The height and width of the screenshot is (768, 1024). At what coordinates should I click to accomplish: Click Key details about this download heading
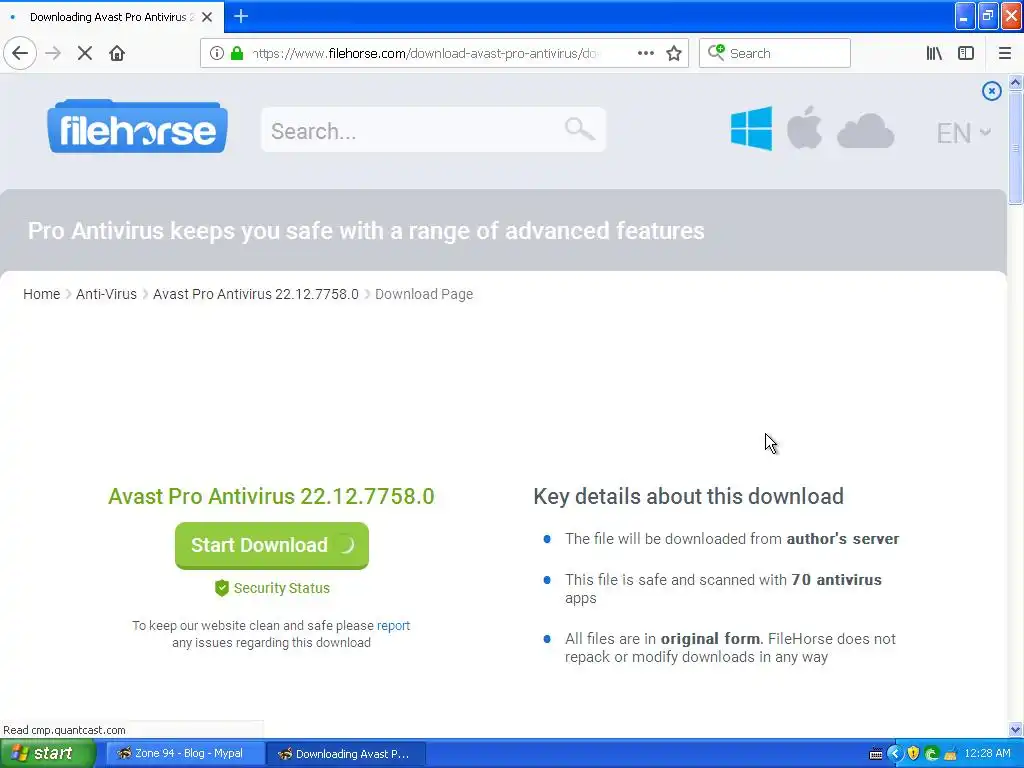tap(688, 496)
